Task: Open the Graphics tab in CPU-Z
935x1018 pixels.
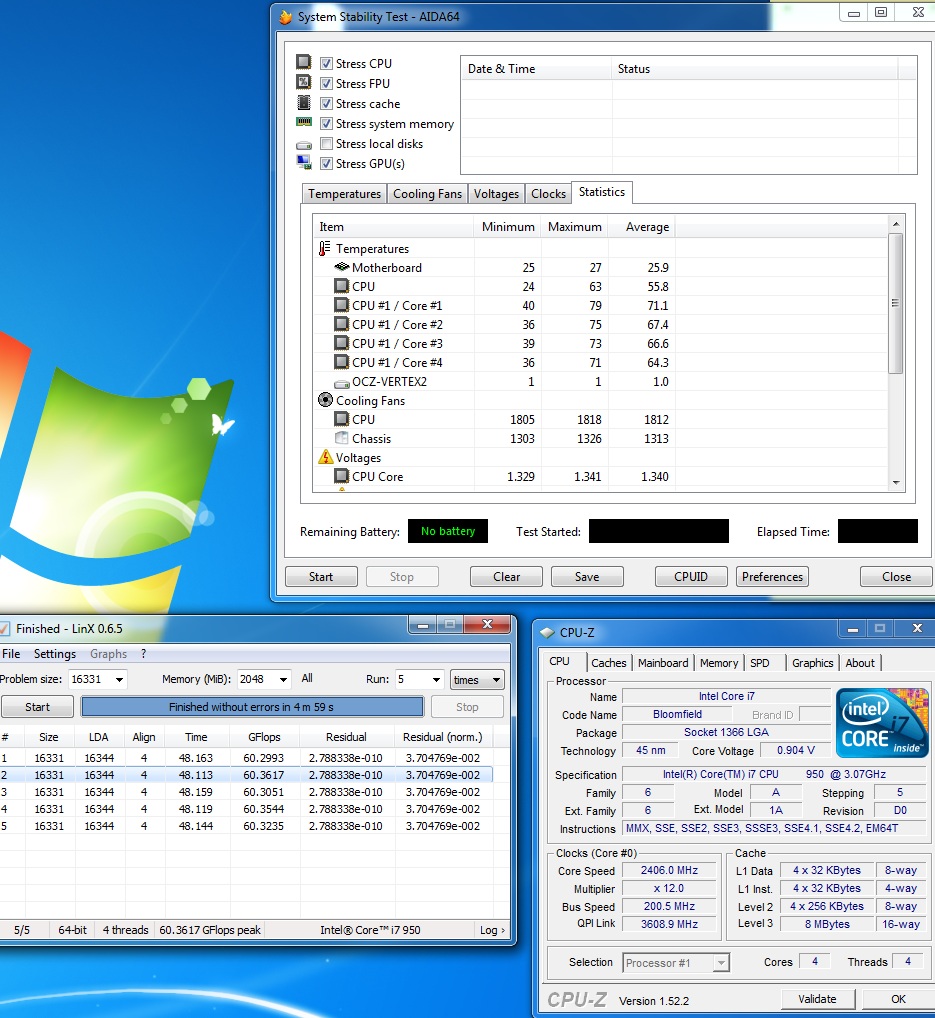Action: 812,663
